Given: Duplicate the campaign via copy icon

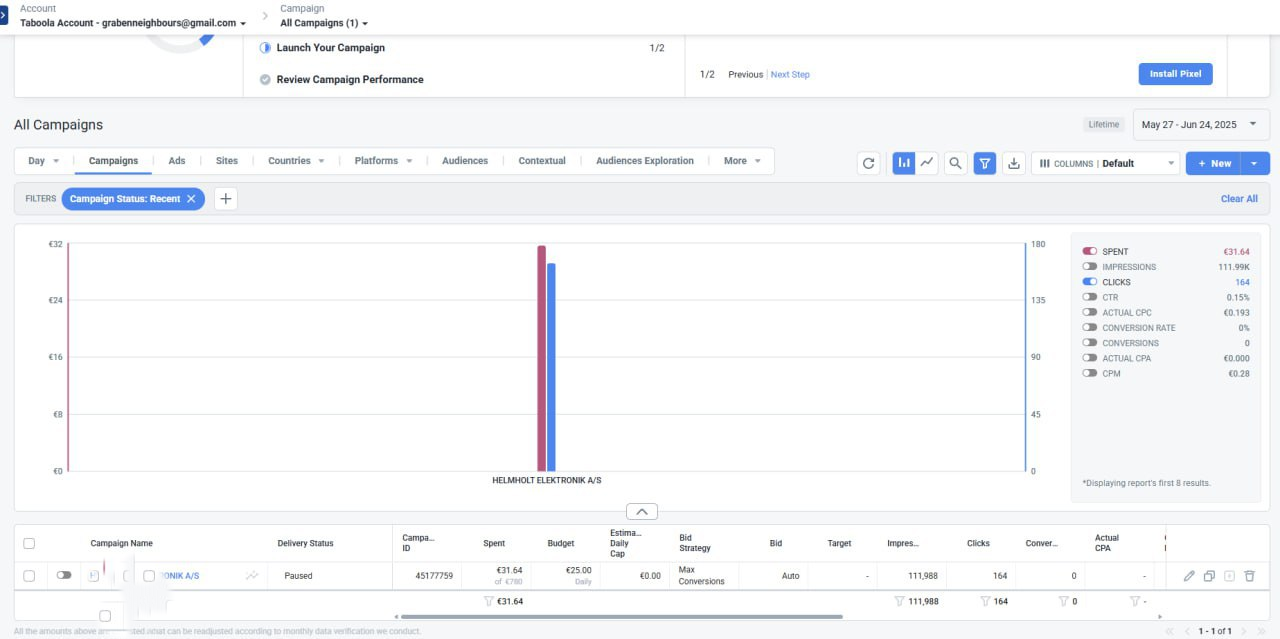Looking at the screenshot, I should pos(1209,575).
